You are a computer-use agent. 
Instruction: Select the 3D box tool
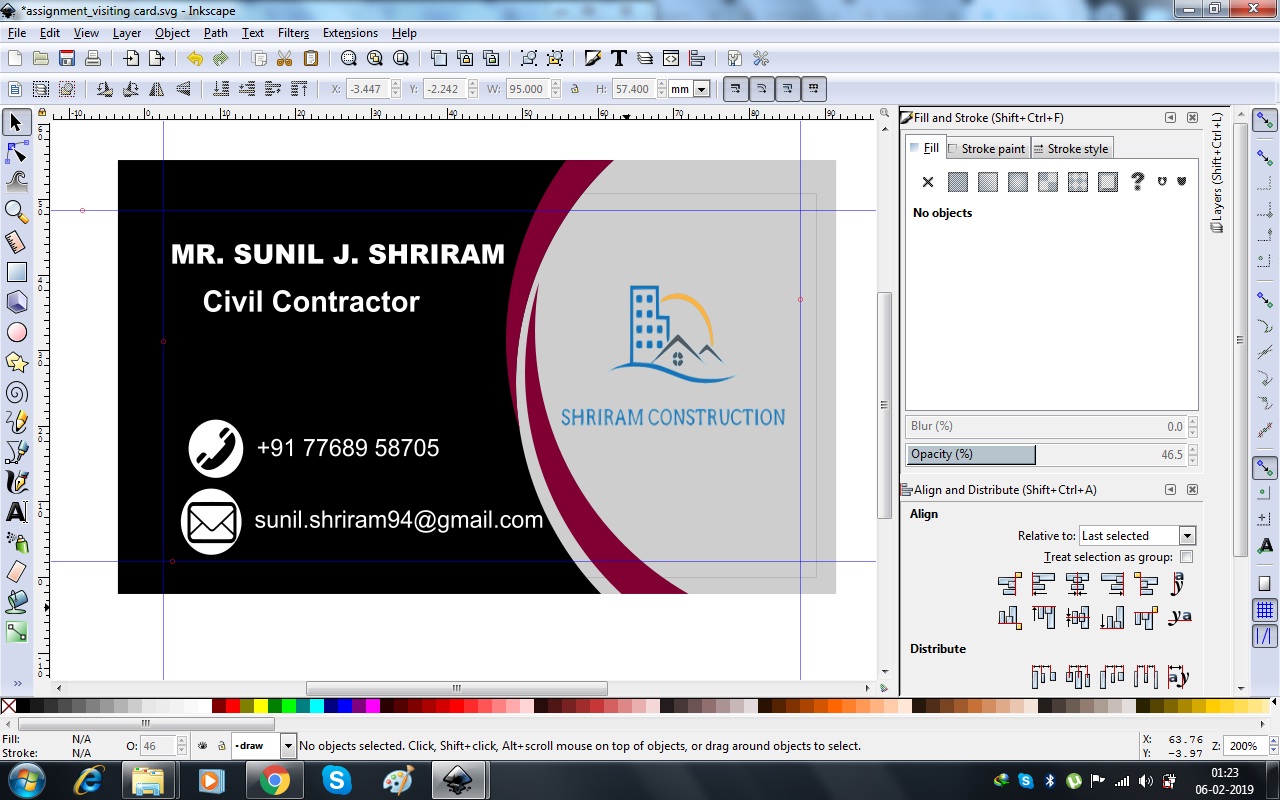tap(16, 302)
